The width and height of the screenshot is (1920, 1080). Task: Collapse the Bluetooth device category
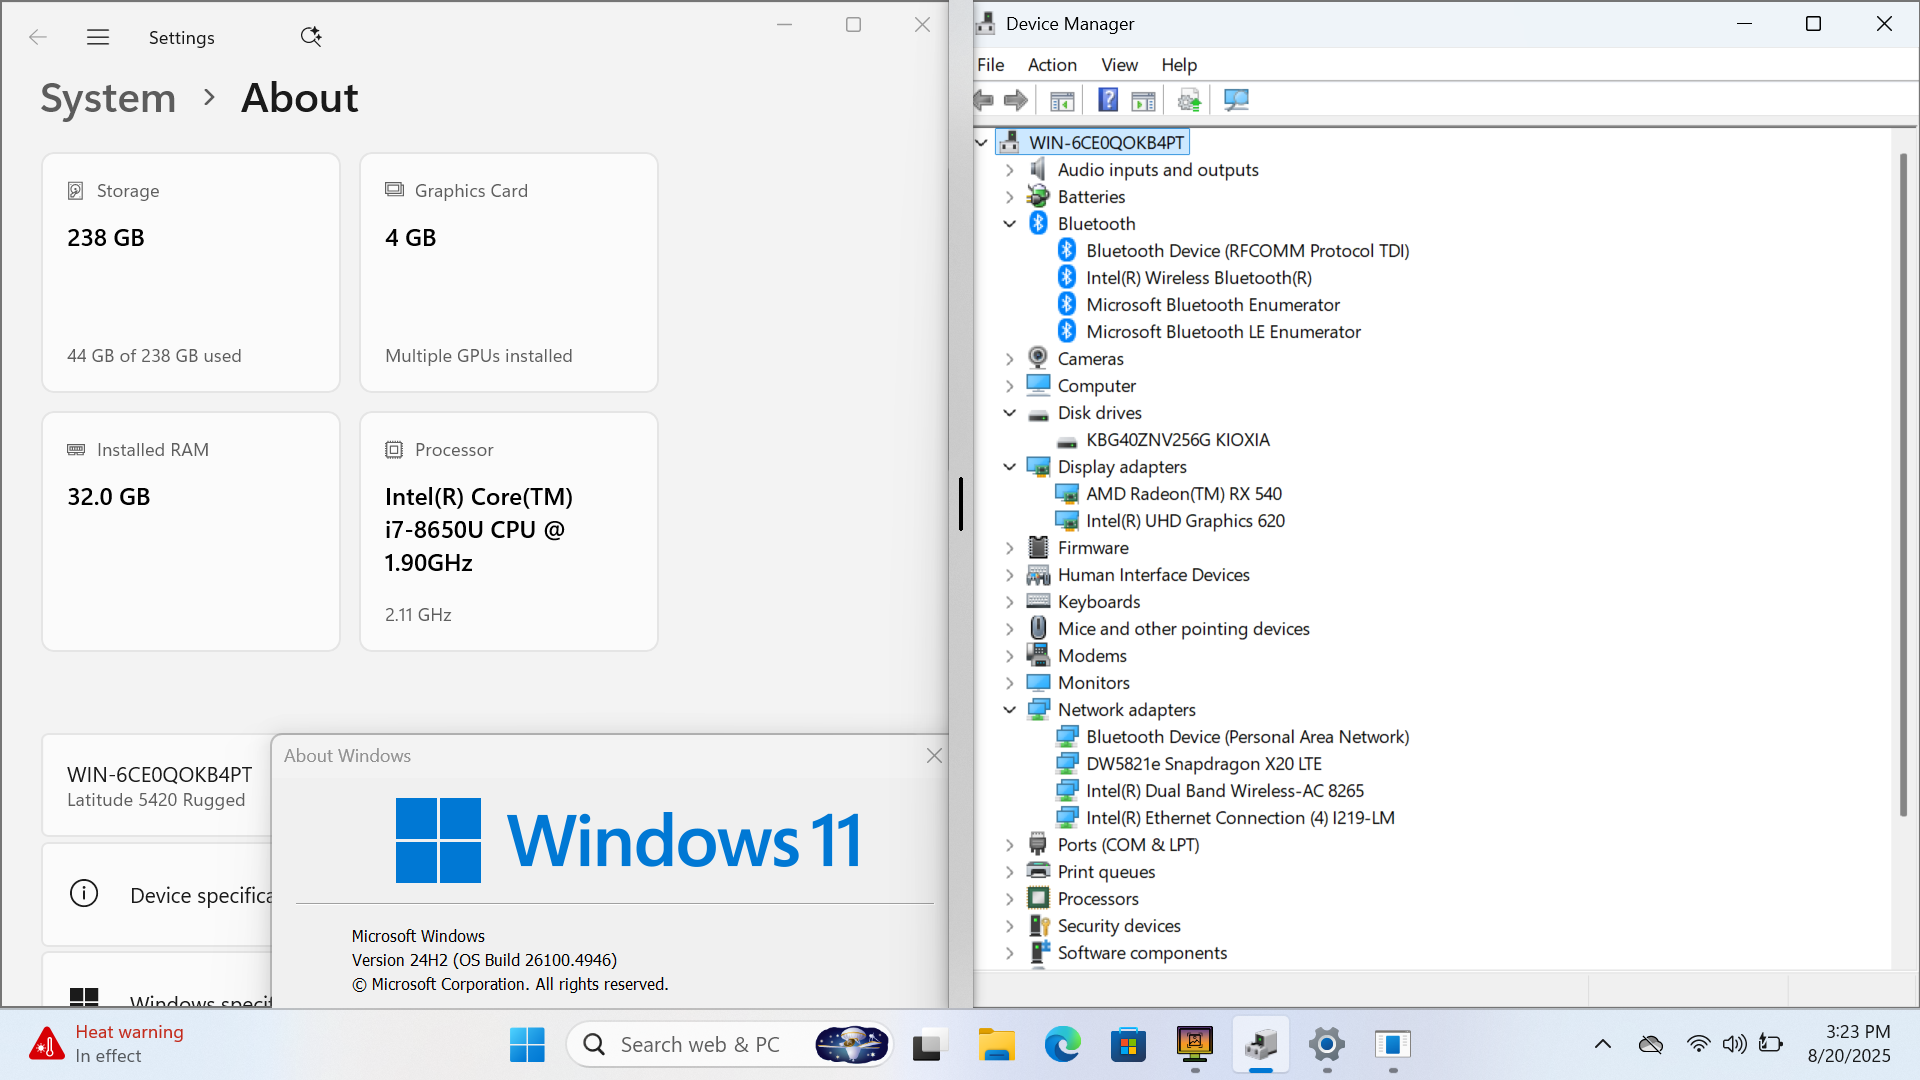pos(1010,224)
